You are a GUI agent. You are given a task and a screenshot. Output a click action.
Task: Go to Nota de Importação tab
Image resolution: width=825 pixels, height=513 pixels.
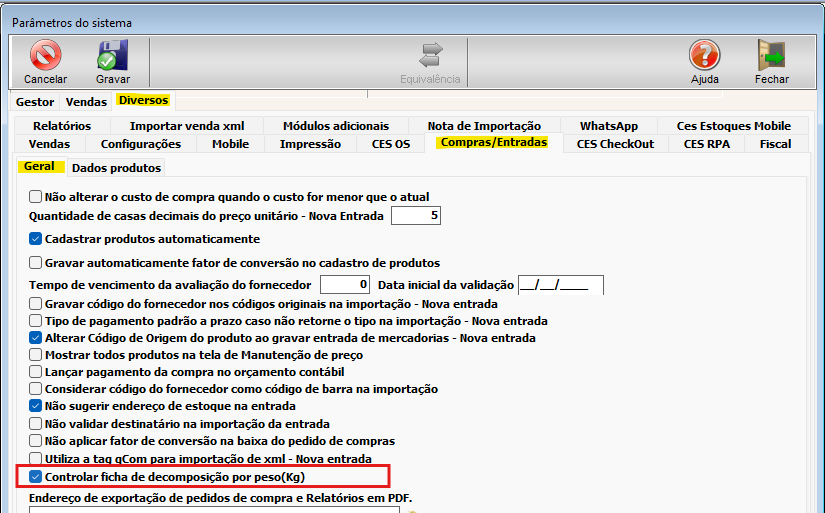coord(484,126)
